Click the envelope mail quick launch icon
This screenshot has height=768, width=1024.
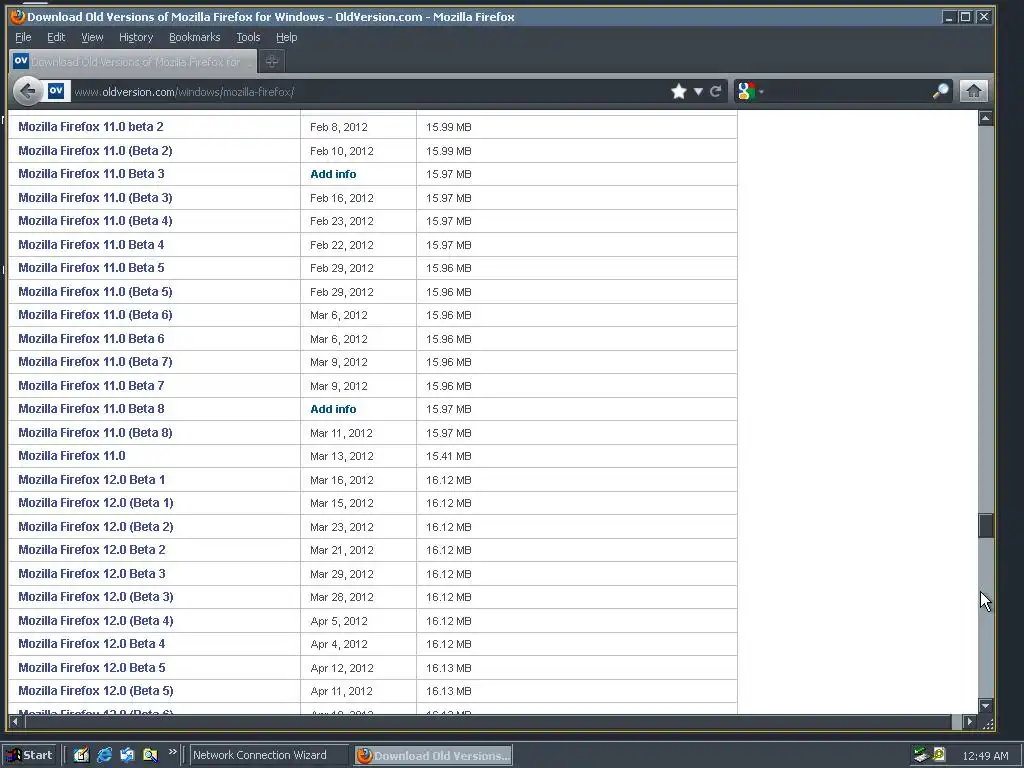coord(127,755)
